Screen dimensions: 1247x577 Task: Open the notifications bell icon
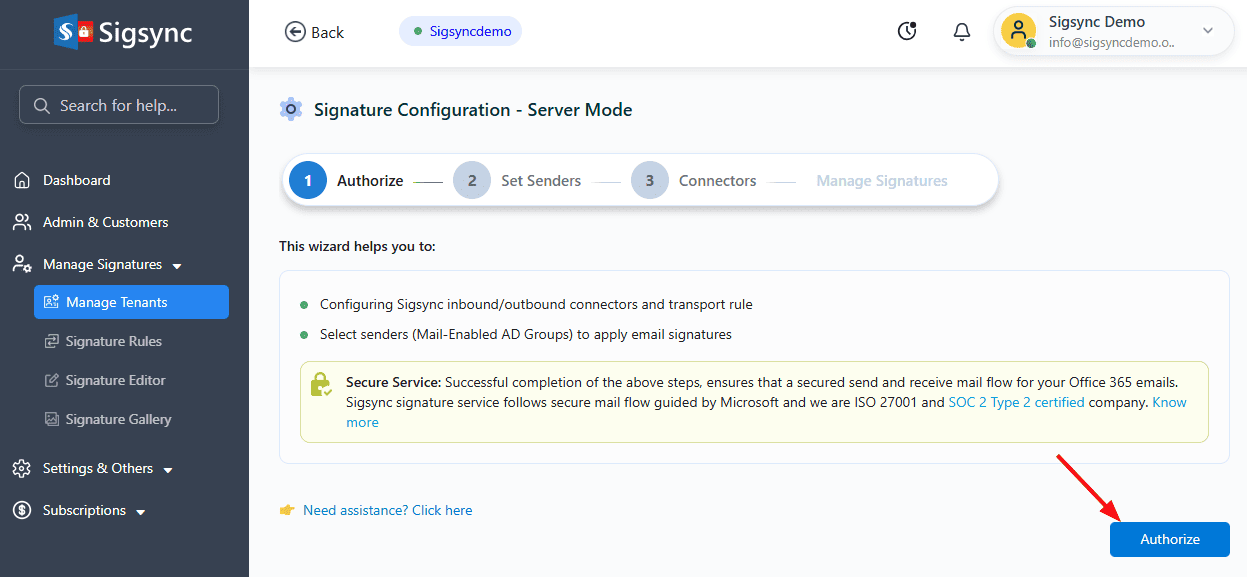tap(961, 32)
